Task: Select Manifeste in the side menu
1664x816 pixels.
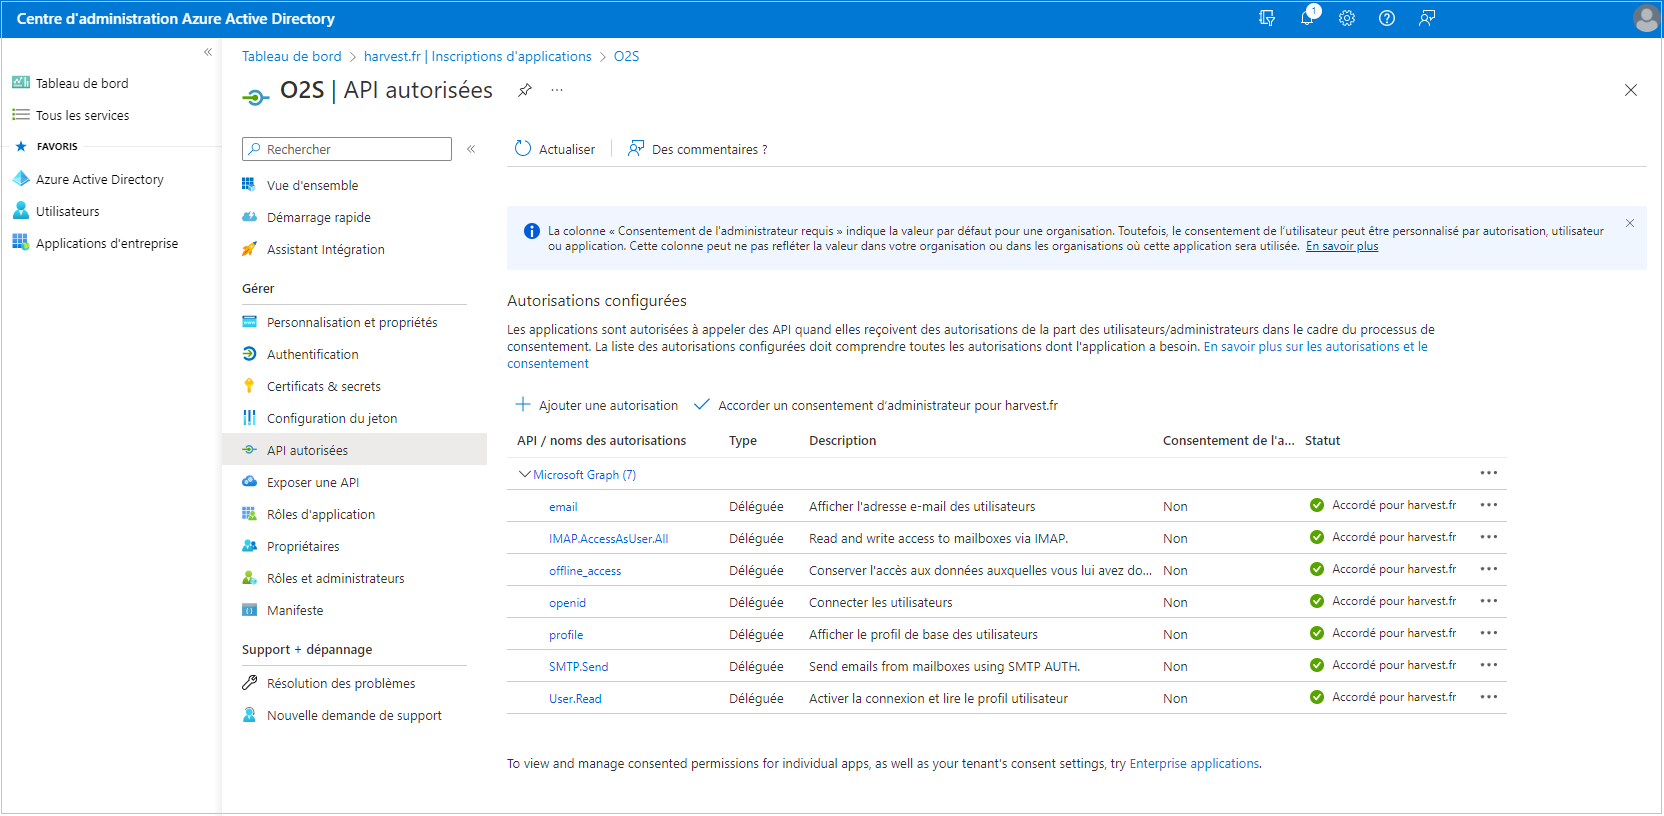Action: pos(295,610)
